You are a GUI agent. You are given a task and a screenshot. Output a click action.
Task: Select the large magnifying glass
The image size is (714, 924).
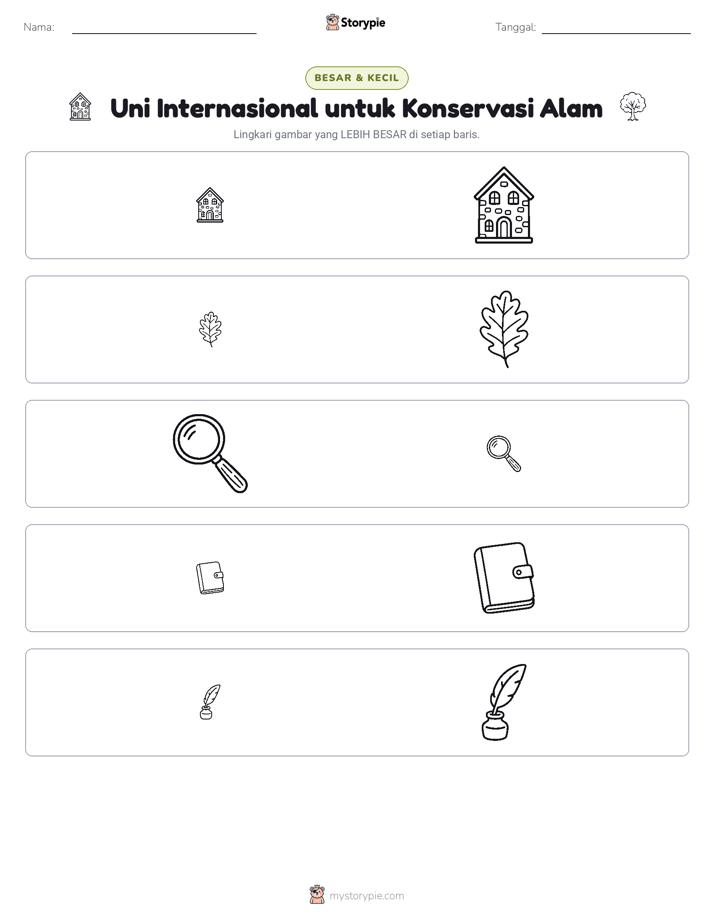coord(210,453)
